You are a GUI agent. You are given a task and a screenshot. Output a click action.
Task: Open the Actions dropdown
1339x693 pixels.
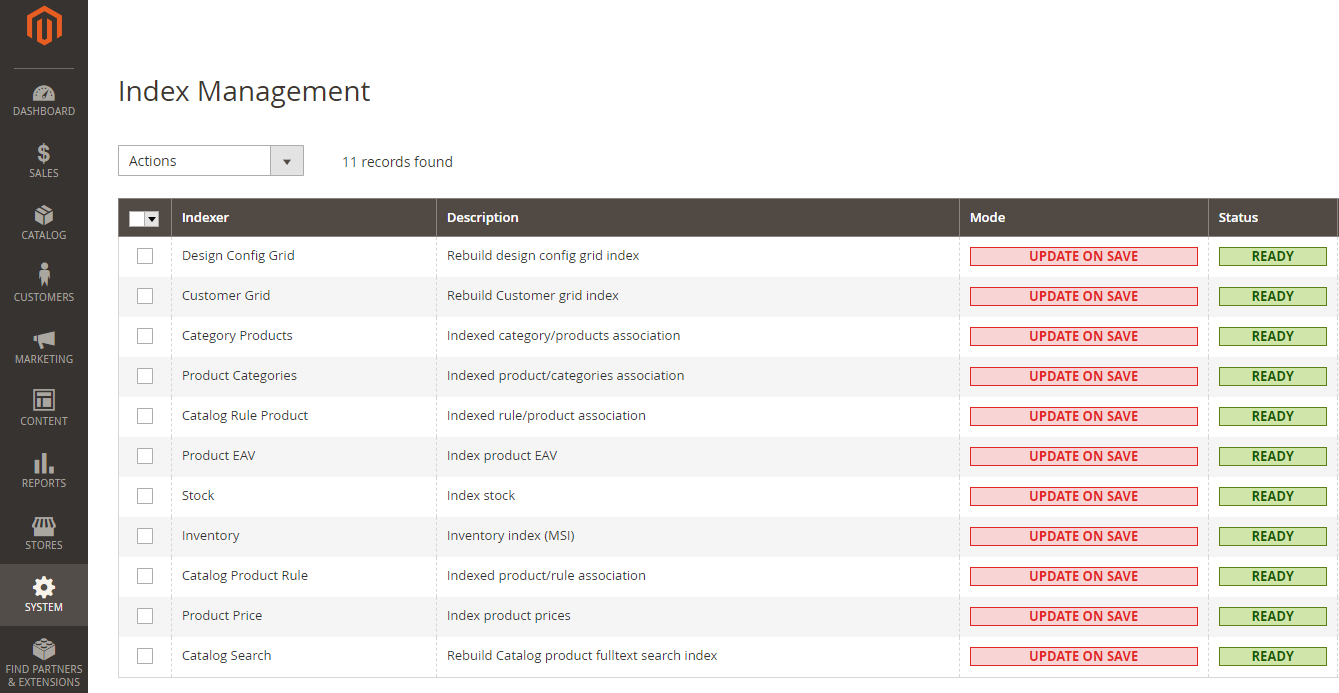tap(210, 160)
